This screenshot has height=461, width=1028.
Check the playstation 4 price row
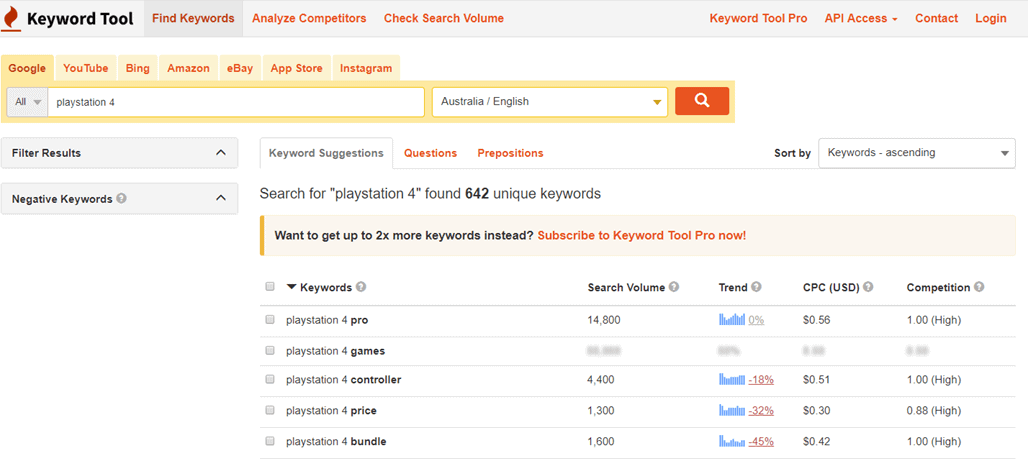tap(270, 410)
